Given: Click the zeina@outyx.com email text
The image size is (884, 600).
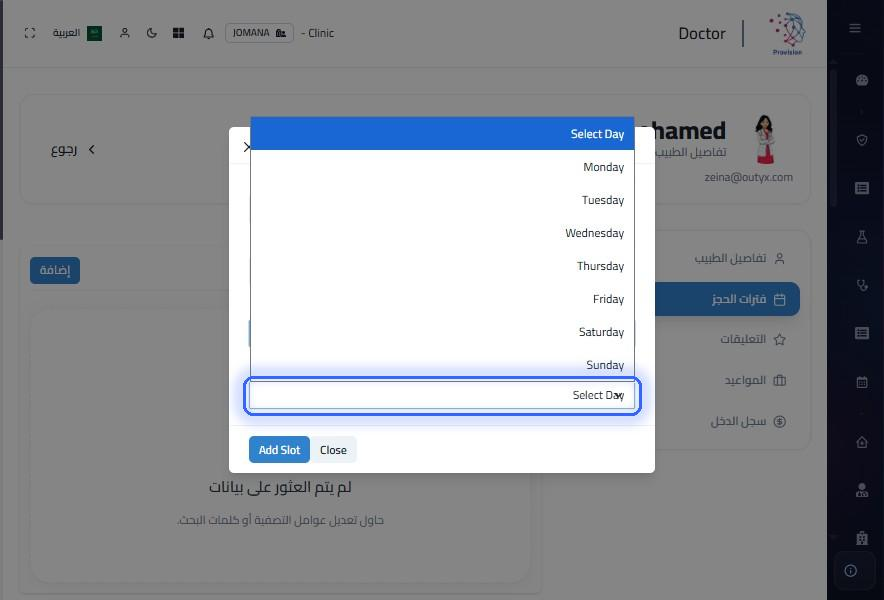Looking at the screenshot, I should click(x=748, y=177).
